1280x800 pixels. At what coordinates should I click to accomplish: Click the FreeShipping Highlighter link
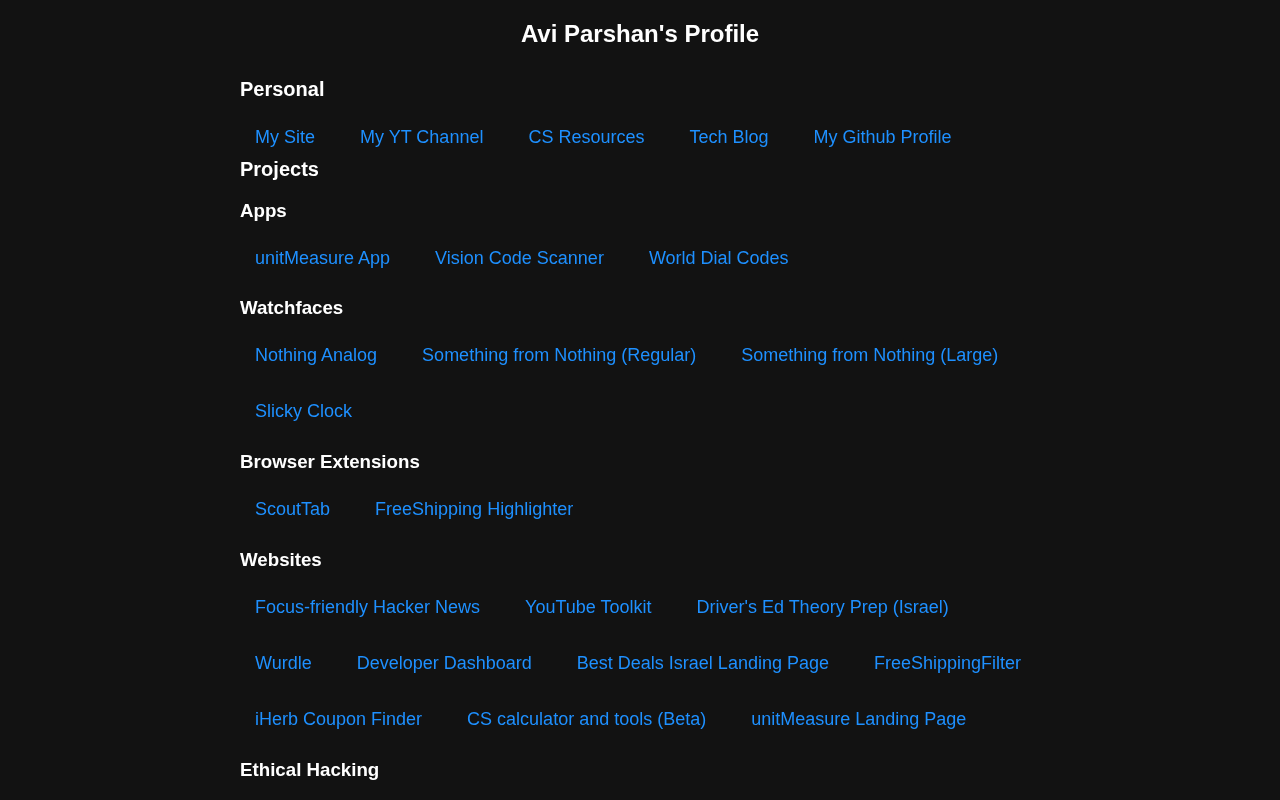(x=474, y=509)
